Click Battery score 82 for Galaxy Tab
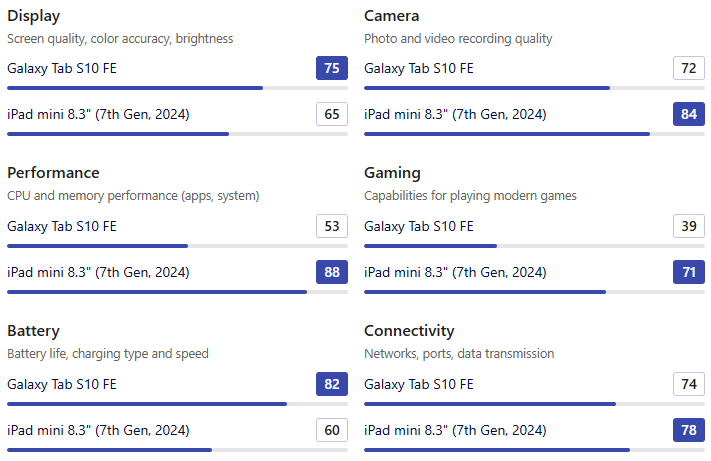Viewport: 711px width, 461px height. coord(332,384)
